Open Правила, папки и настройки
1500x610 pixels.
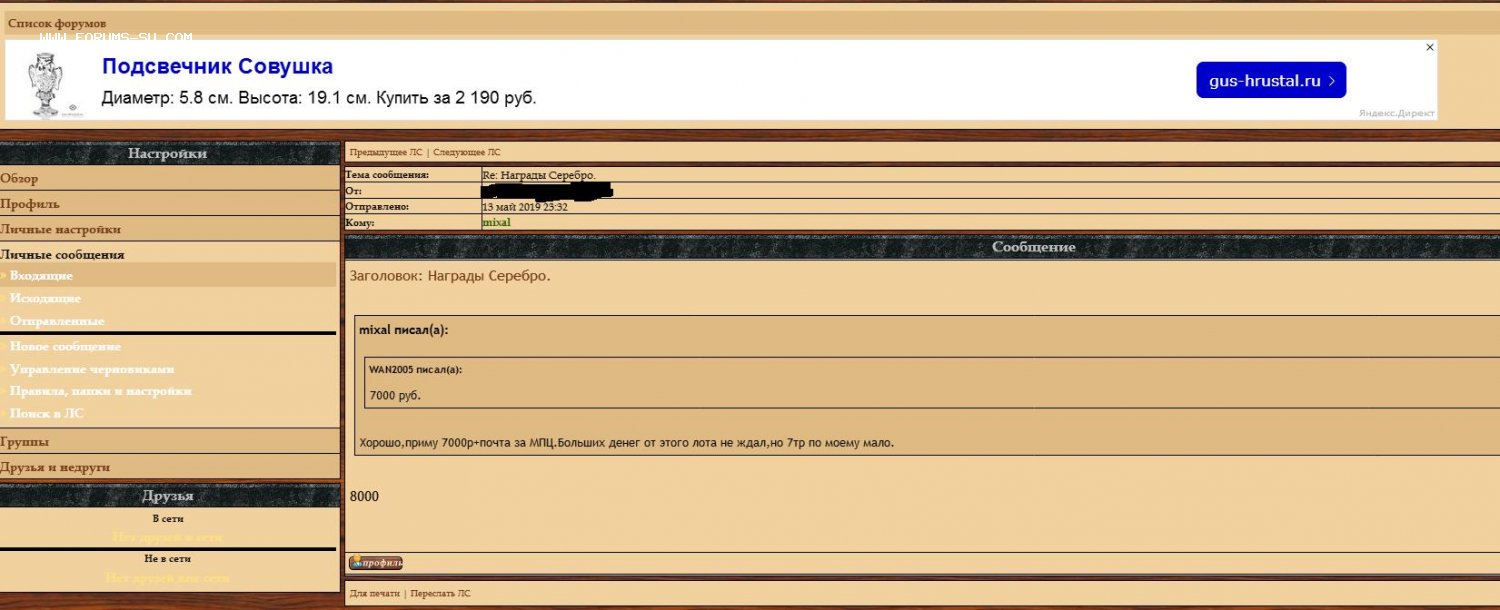click(100, 391)
